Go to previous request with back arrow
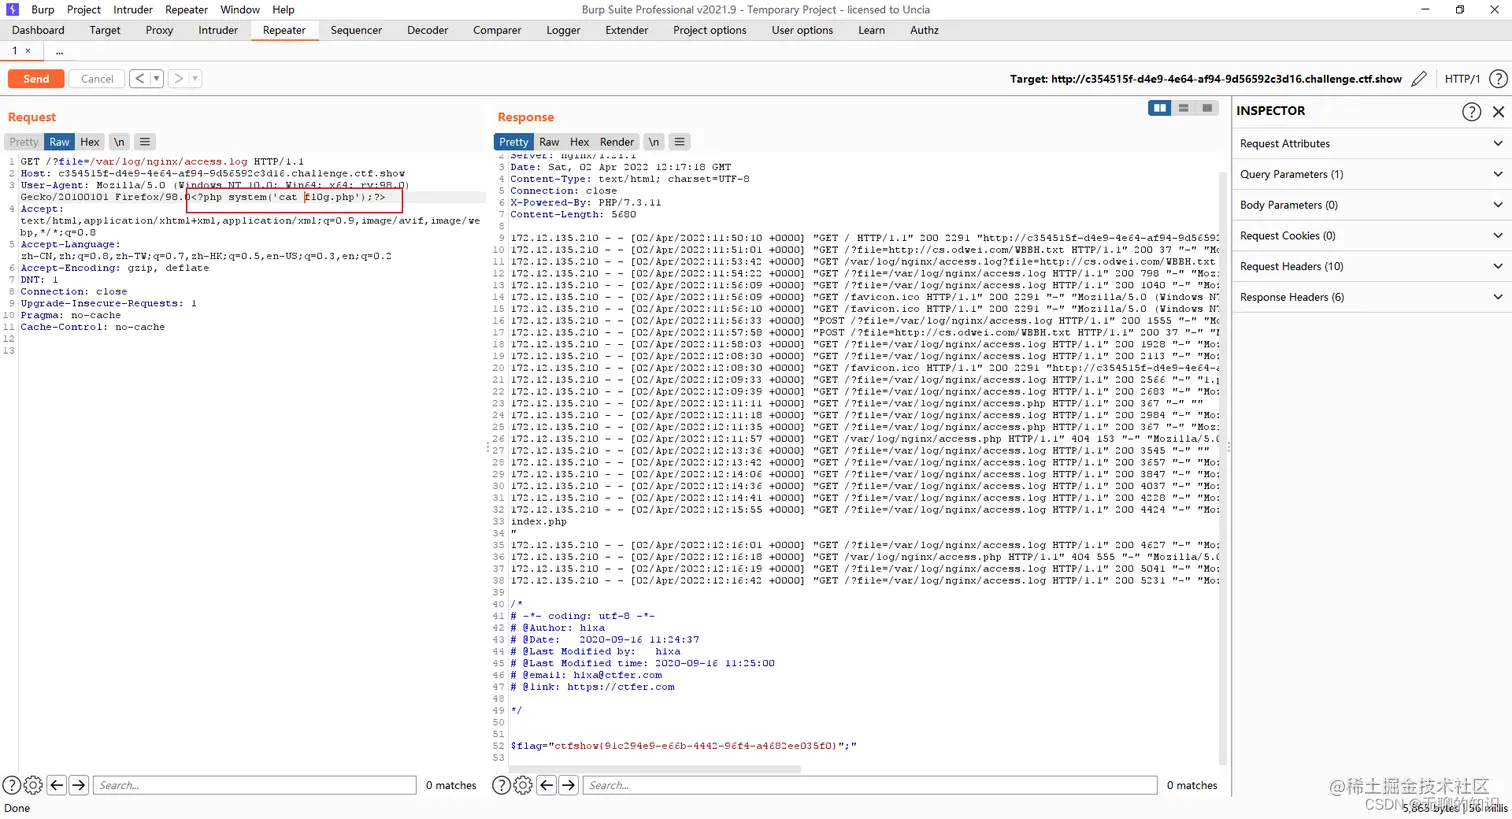The width and height of the screenshot is (1512, 819). pyautogui.click(x=140, y=78)
